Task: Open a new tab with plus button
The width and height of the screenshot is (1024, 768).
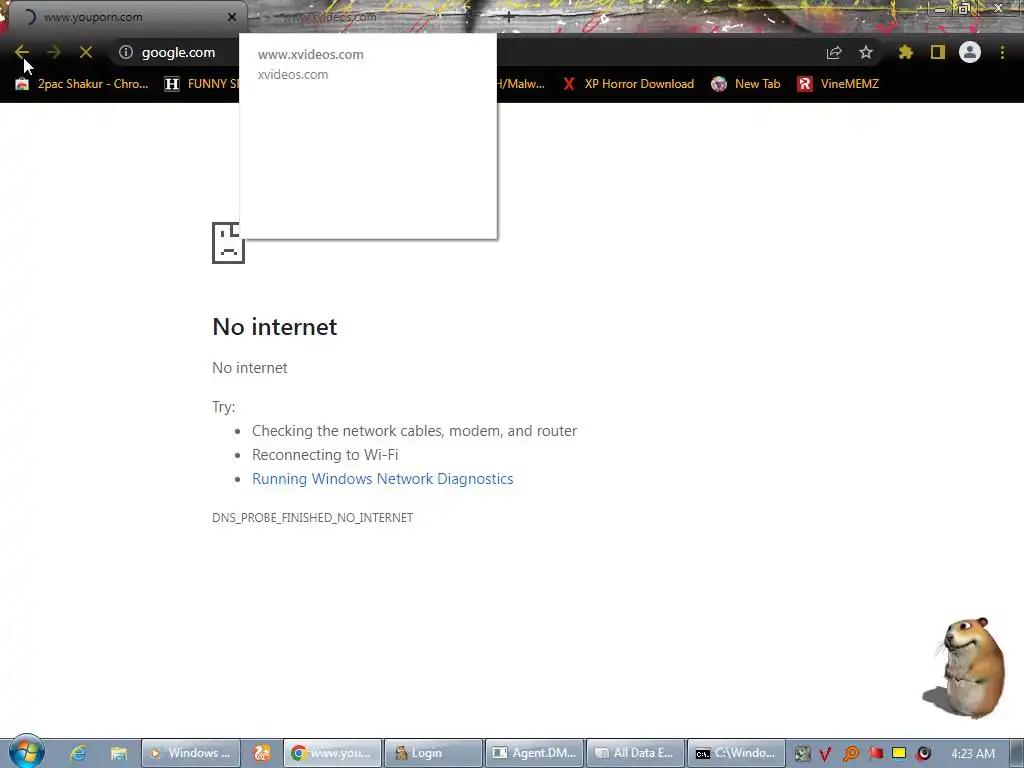Action: [x=509, y=17]
